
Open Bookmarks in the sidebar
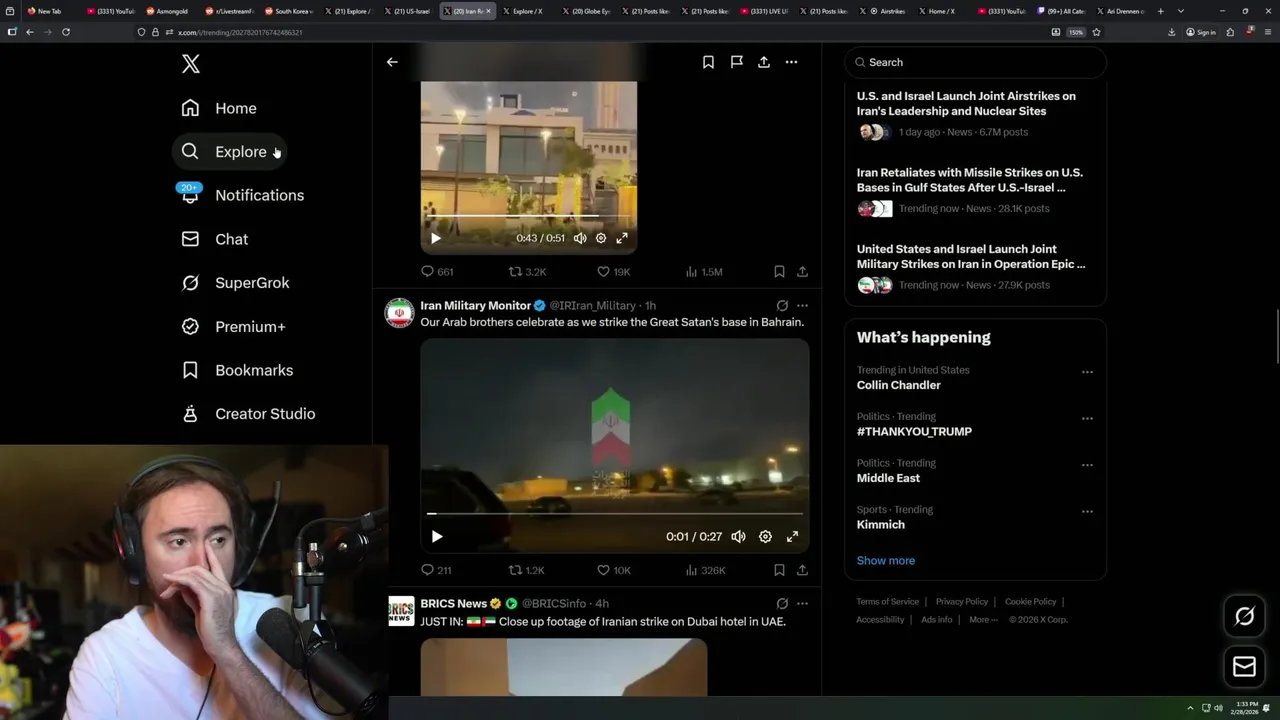pos(238,370)
